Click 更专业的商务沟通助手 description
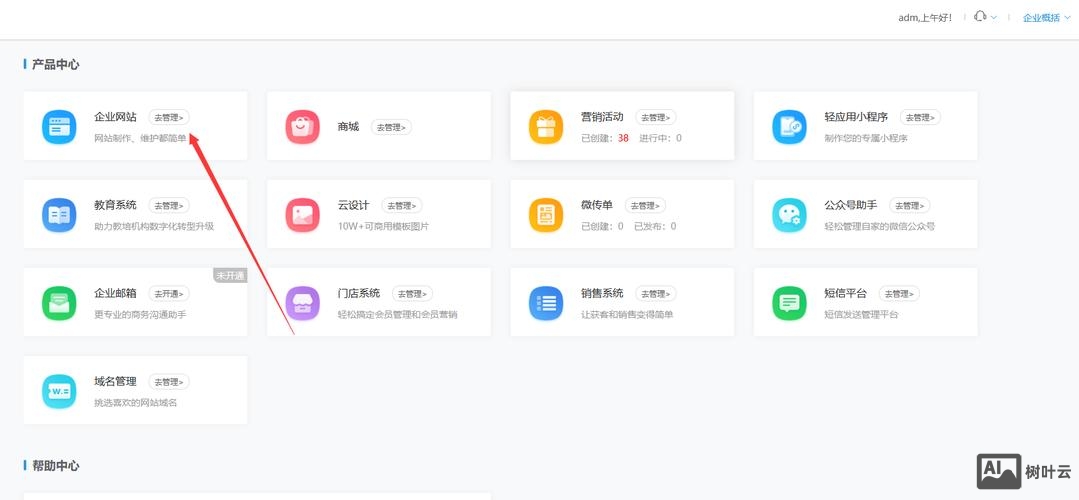 [140, 314]
